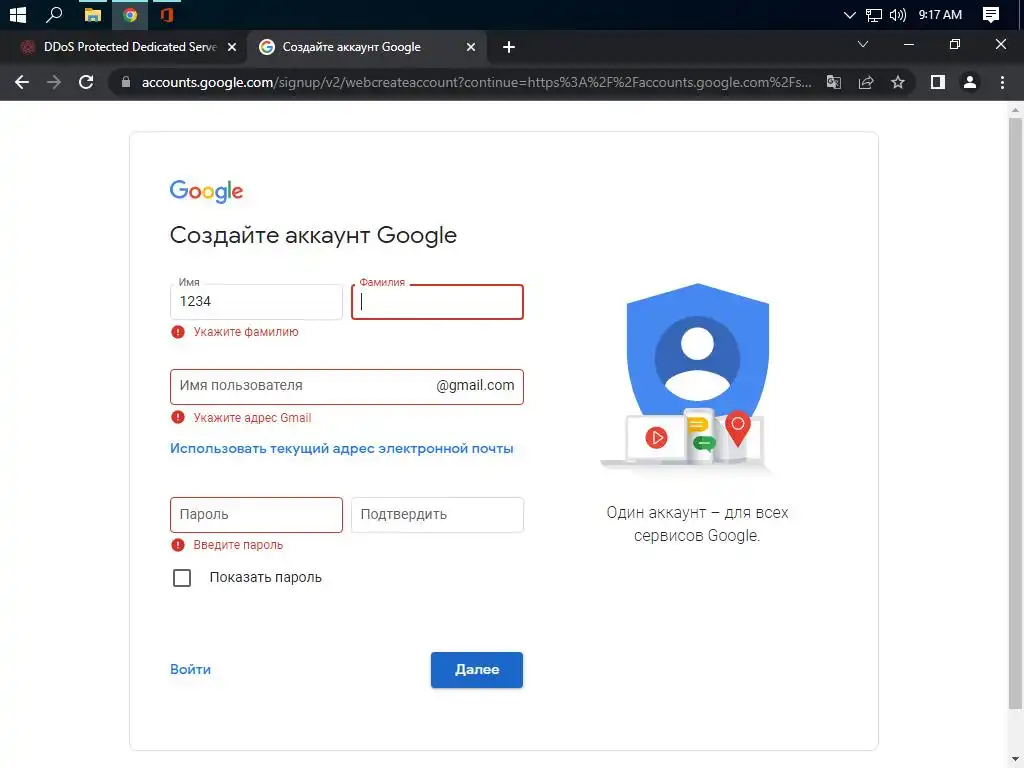Open the Windows Start menu

[x=18, y=14]
